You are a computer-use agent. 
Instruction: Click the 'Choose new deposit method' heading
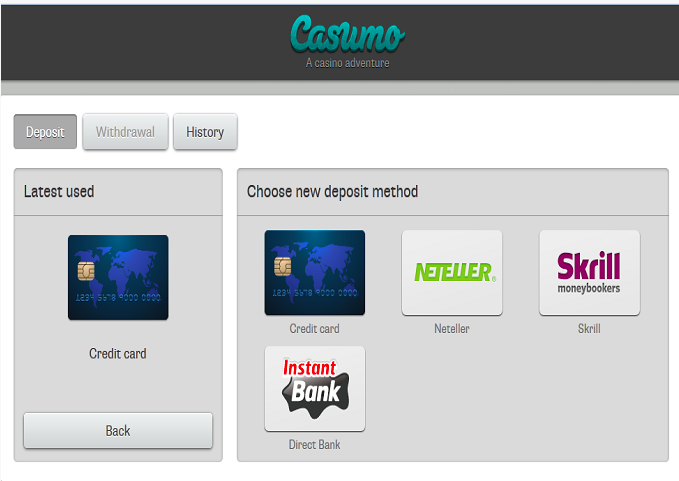333,191
